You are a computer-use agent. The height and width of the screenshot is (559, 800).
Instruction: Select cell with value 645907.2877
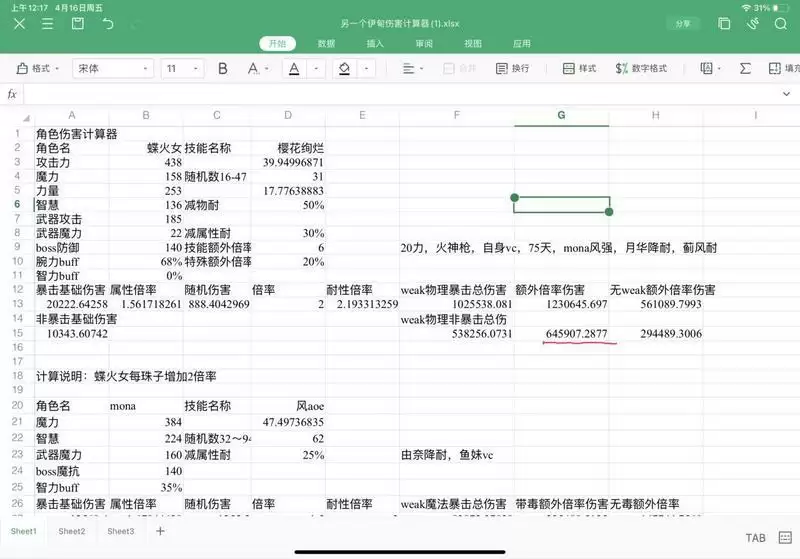561,334
